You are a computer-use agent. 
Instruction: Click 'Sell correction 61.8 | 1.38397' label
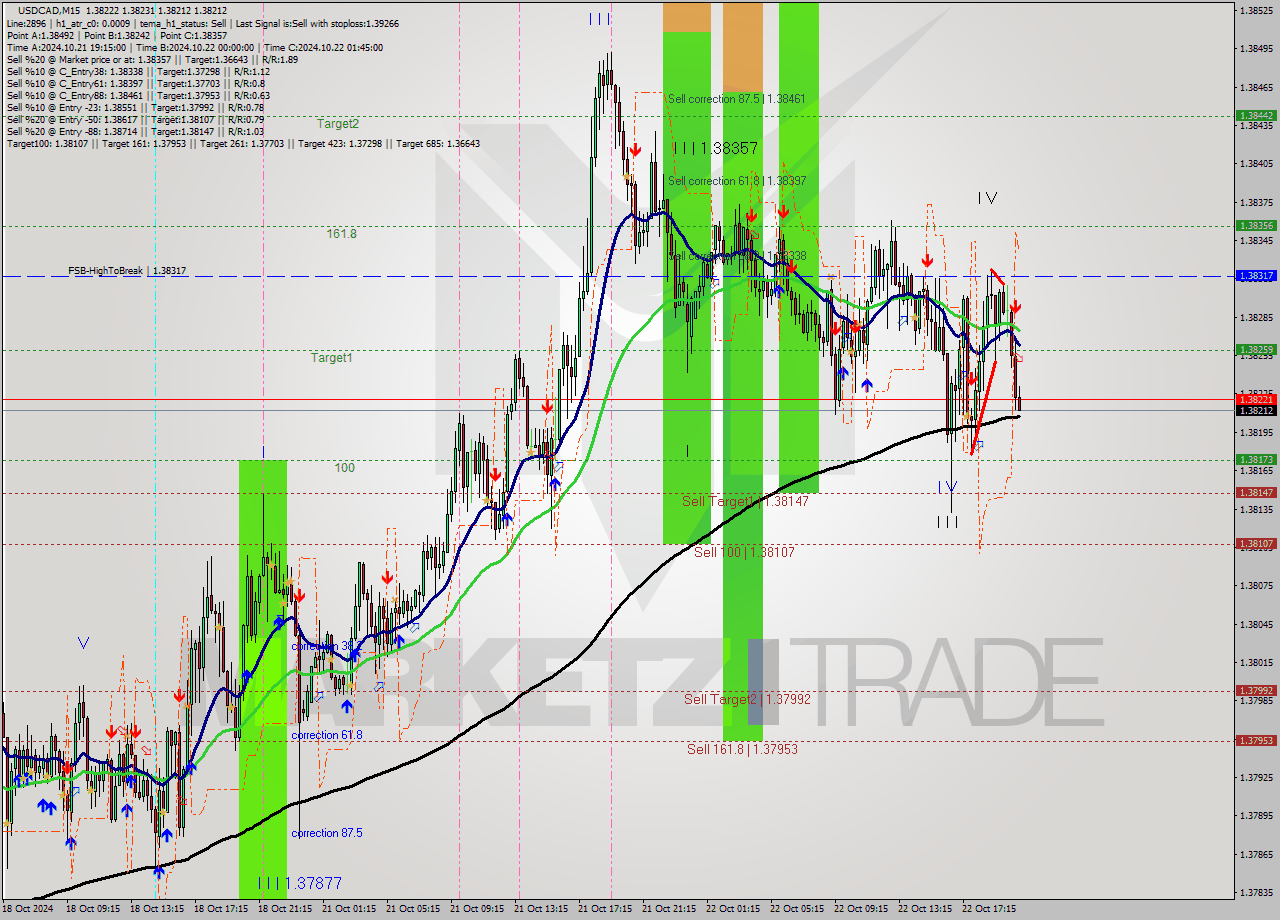coord(736,181)
